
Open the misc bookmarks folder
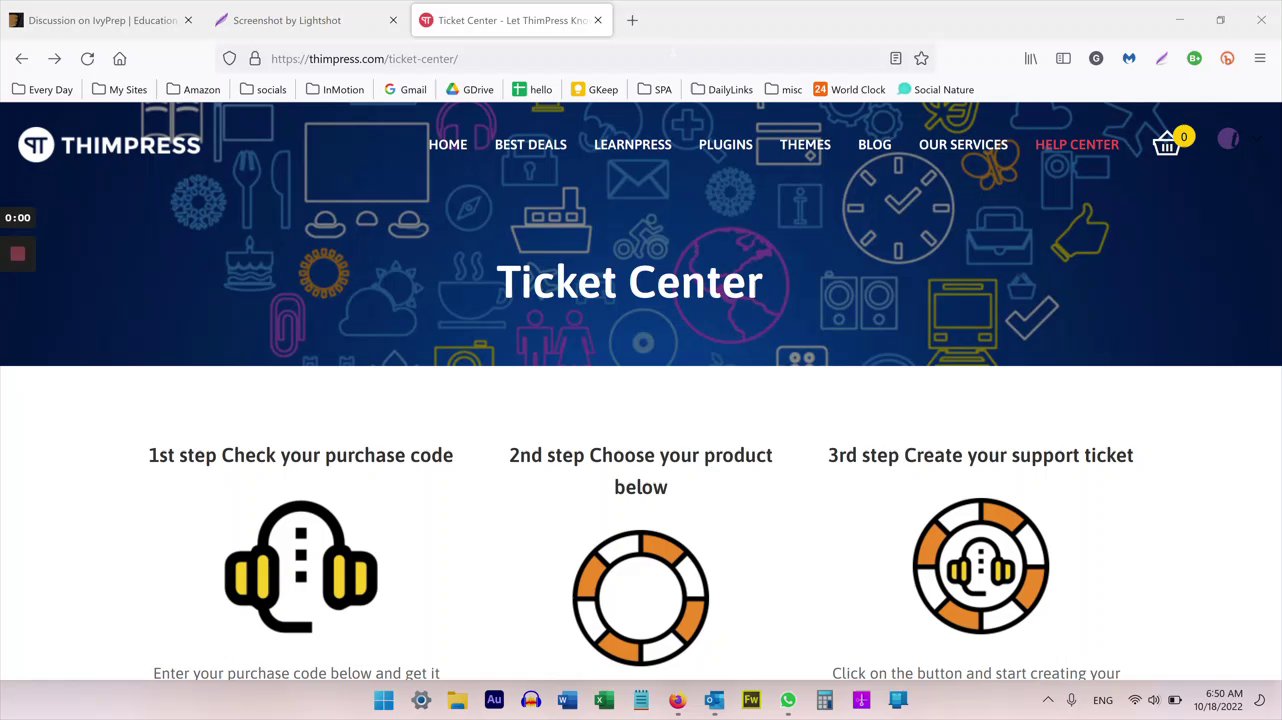click(784, 90)
